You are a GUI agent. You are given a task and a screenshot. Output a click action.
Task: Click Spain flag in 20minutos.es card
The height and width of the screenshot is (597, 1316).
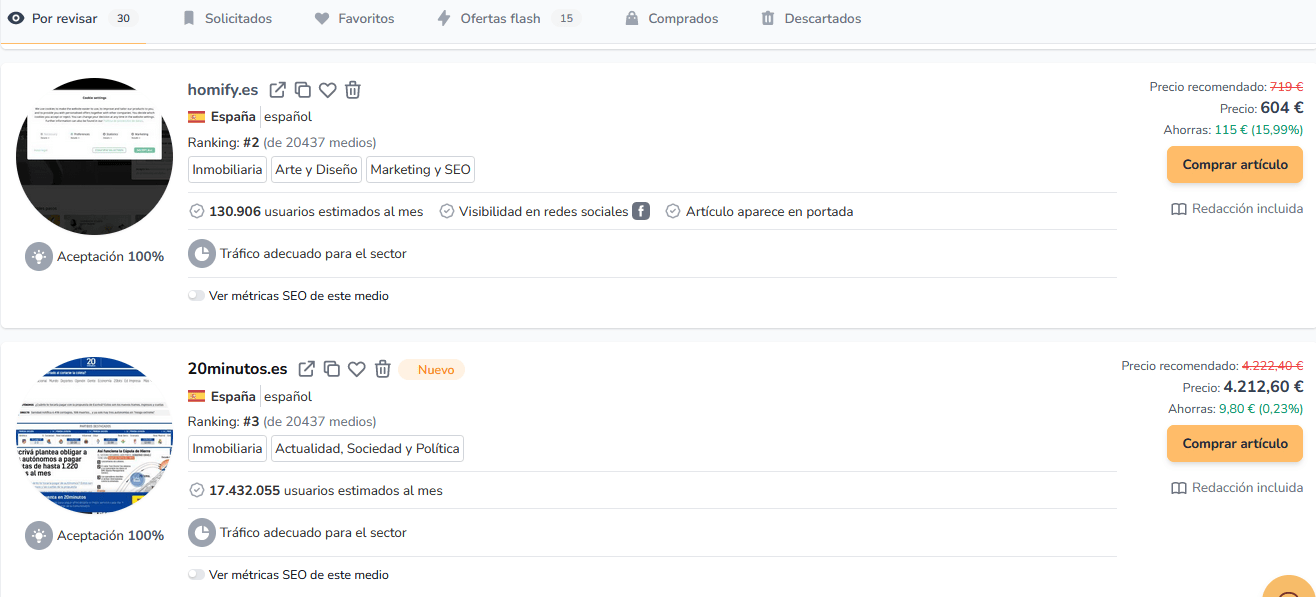tap(197, 396)
